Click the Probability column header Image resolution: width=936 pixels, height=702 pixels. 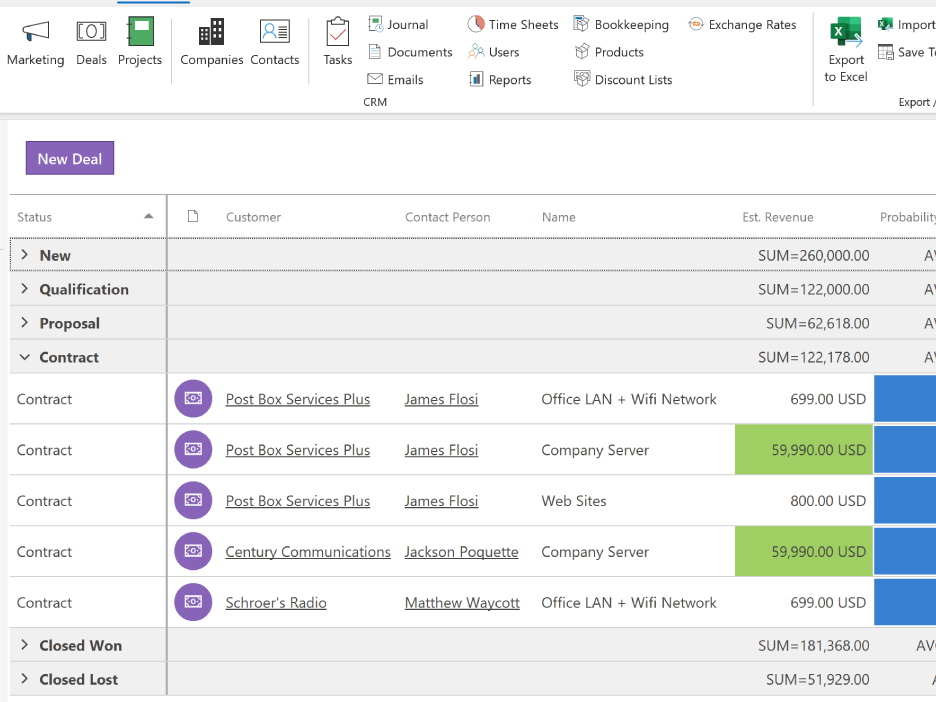click(x=907, y=217)
